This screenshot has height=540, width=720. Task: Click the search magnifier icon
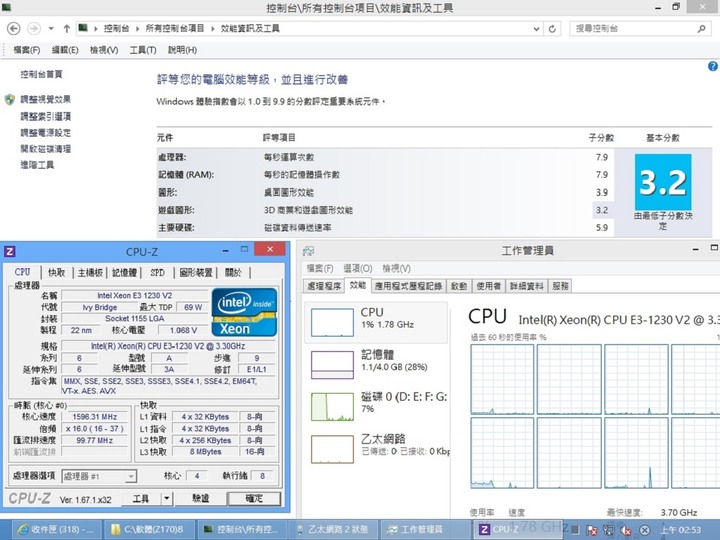point(701,28)
